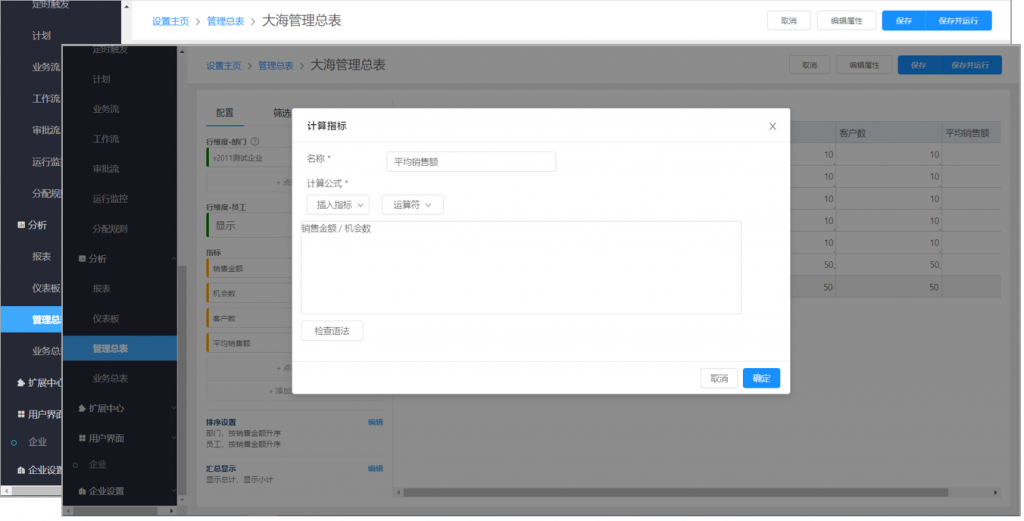1024x521 pixels.
Task: Click the 设置主页 breadcrumb link in front window
Action: point(224,66)
